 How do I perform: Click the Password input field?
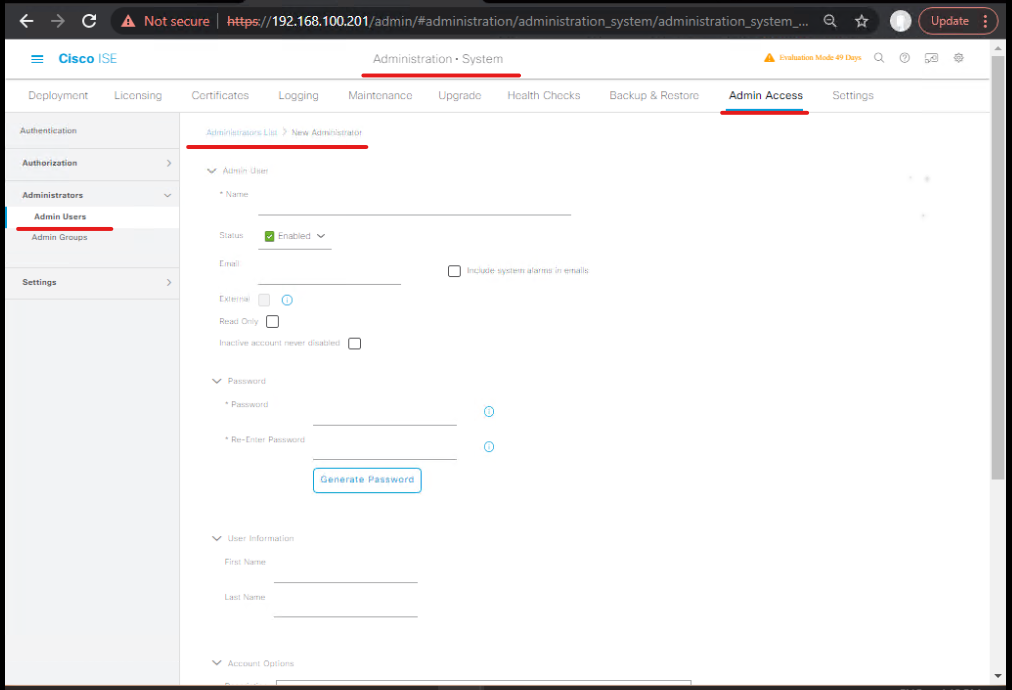[385, 416]
